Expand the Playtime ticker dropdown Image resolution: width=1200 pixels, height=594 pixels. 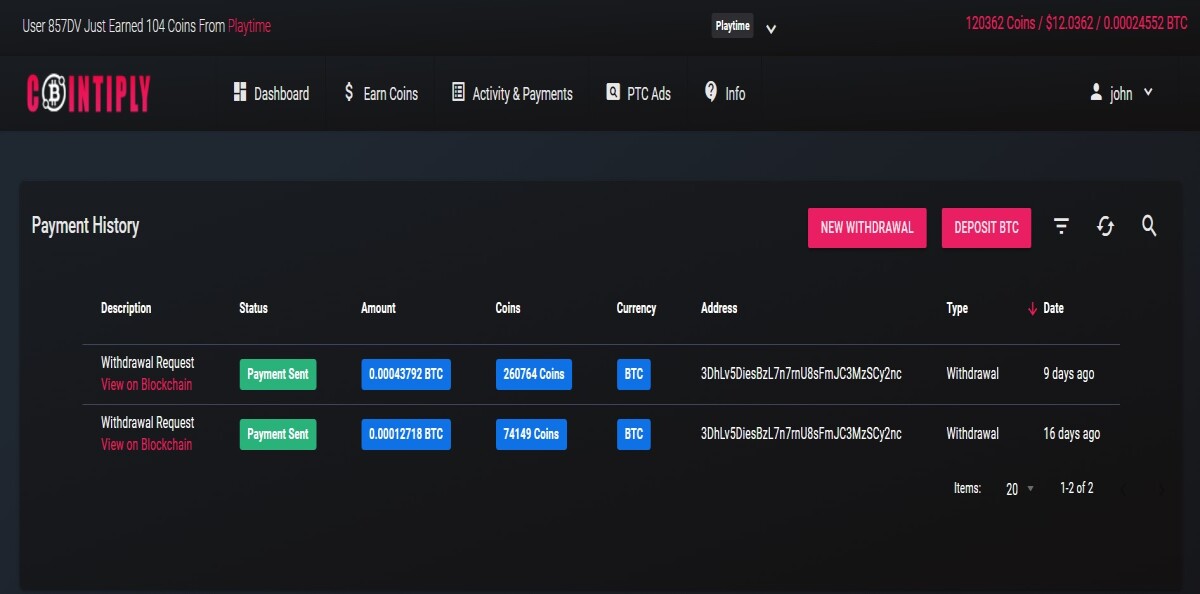point(771,28)
